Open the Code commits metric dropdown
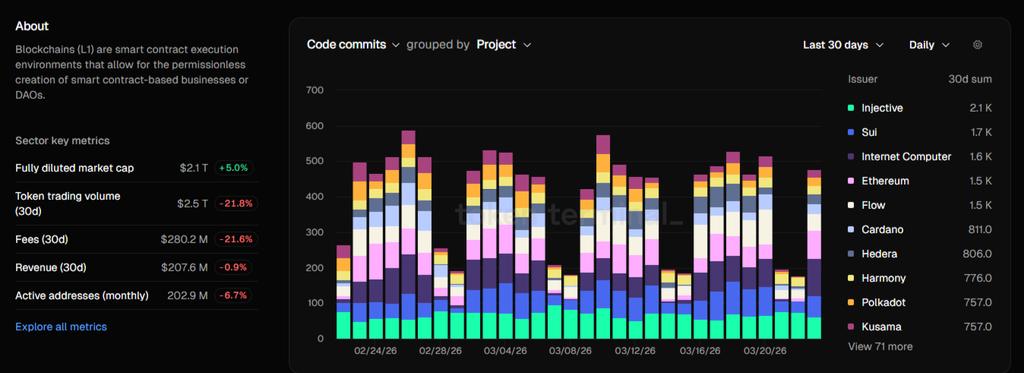Image resolution: width=1024 pixels, height=373 pixels. pos(353,44)
